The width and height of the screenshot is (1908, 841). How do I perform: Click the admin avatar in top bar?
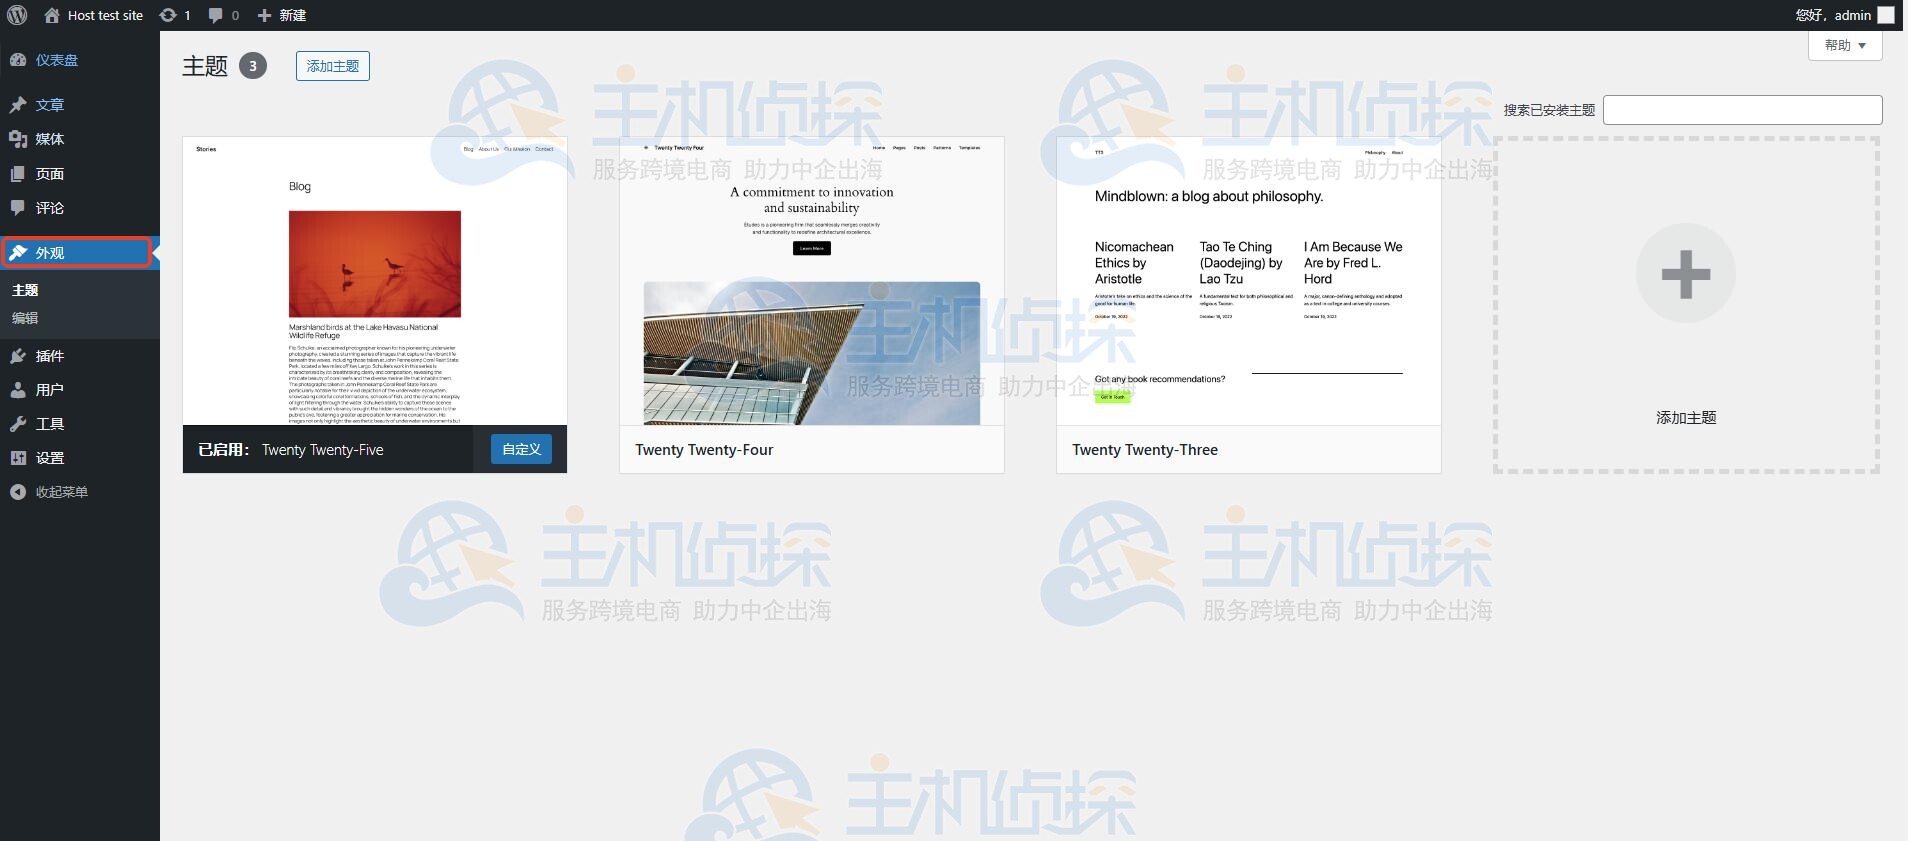pyautogui.click(x=1885, y=15)
